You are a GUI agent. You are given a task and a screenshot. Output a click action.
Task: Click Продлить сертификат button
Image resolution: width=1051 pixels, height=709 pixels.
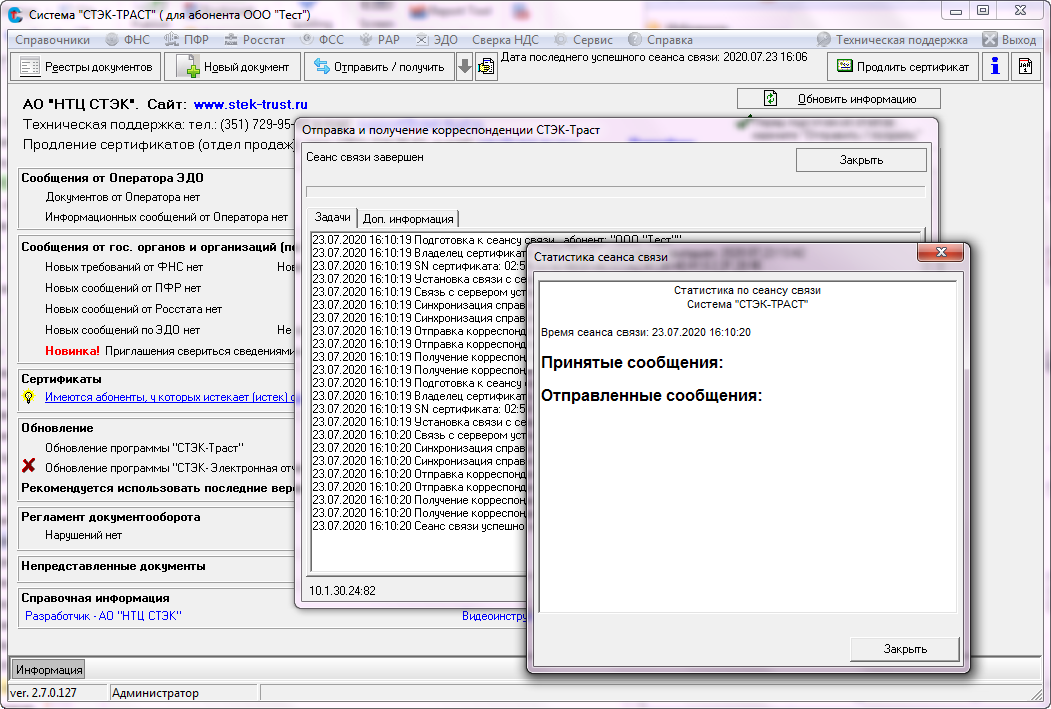coord(903,67)
